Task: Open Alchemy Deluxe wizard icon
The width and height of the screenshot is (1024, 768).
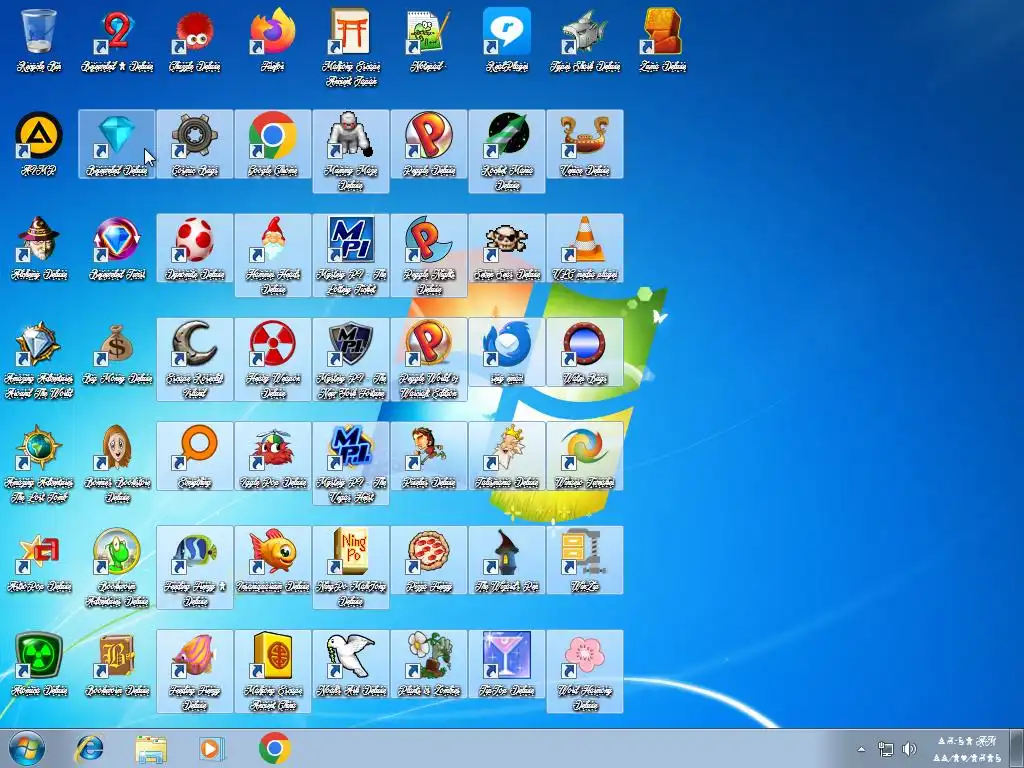Action: coord(39,248)
